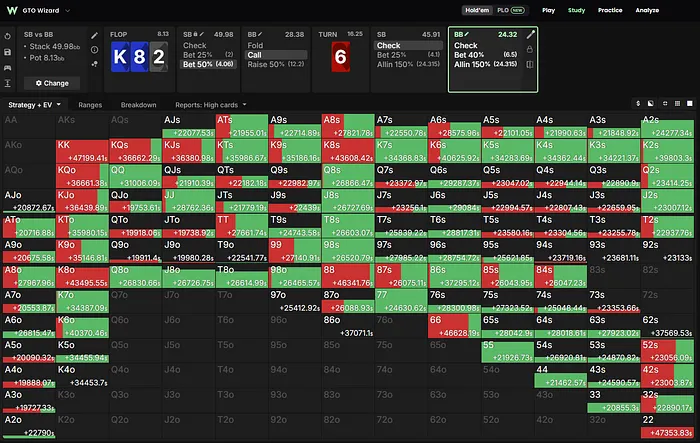
Task: Click the 88 hand cell
Action: pyautogui.click(x=348, y=276)
